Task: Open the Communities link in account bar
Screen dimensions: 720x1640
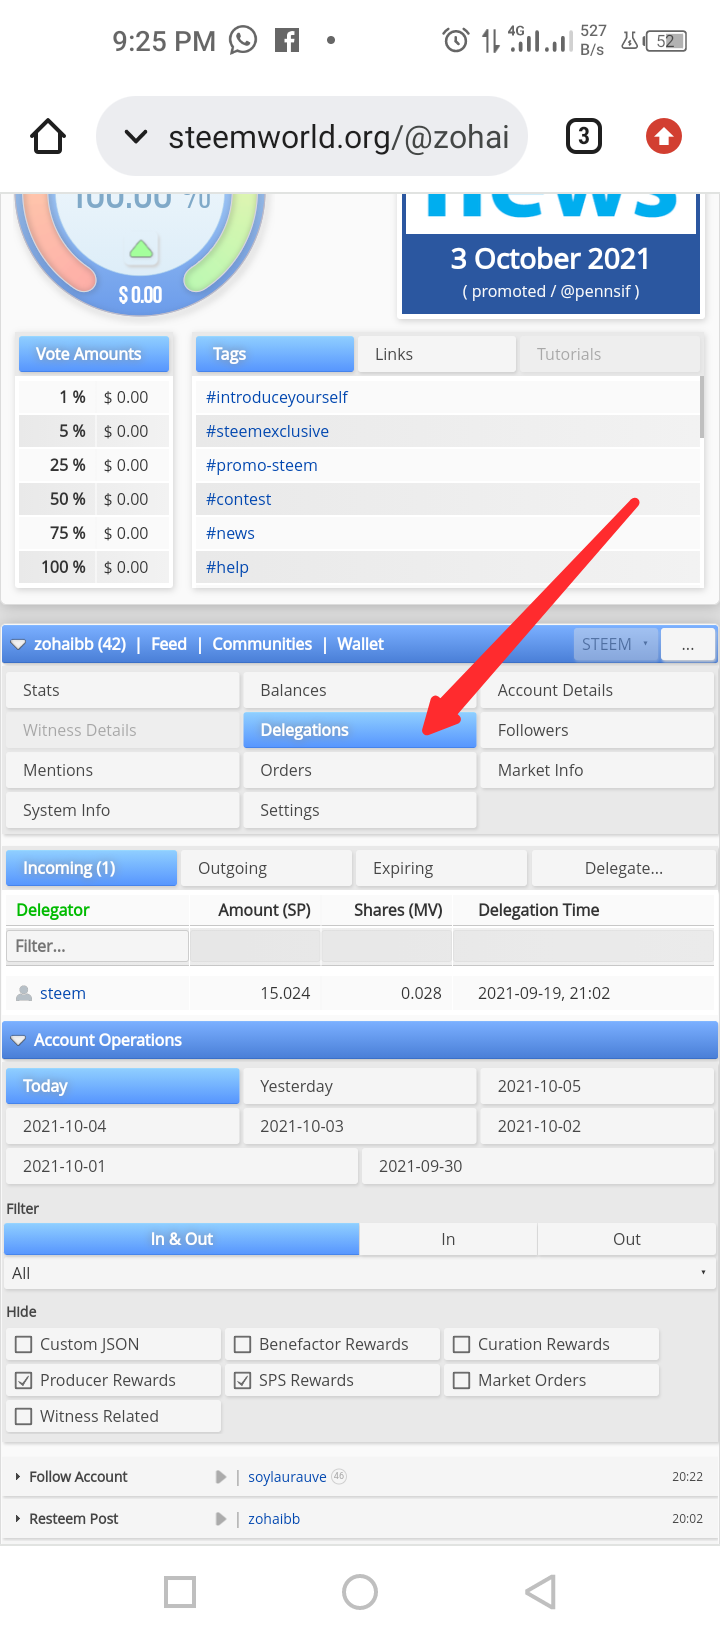Action: tap(262, 644)
